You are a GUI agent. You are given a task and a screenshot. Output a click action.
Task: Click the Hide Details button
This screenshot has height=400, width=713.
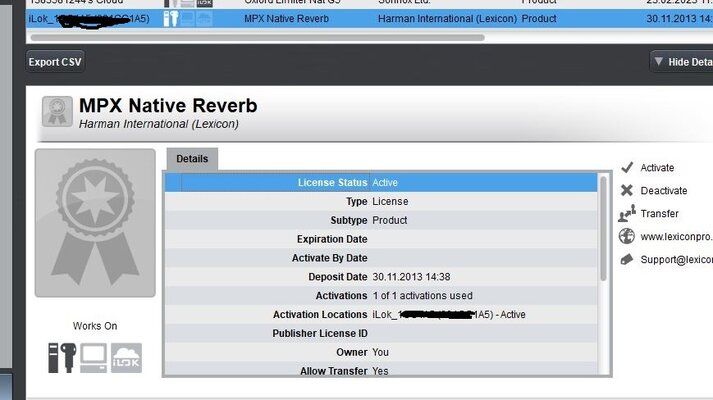pos(682,62)
